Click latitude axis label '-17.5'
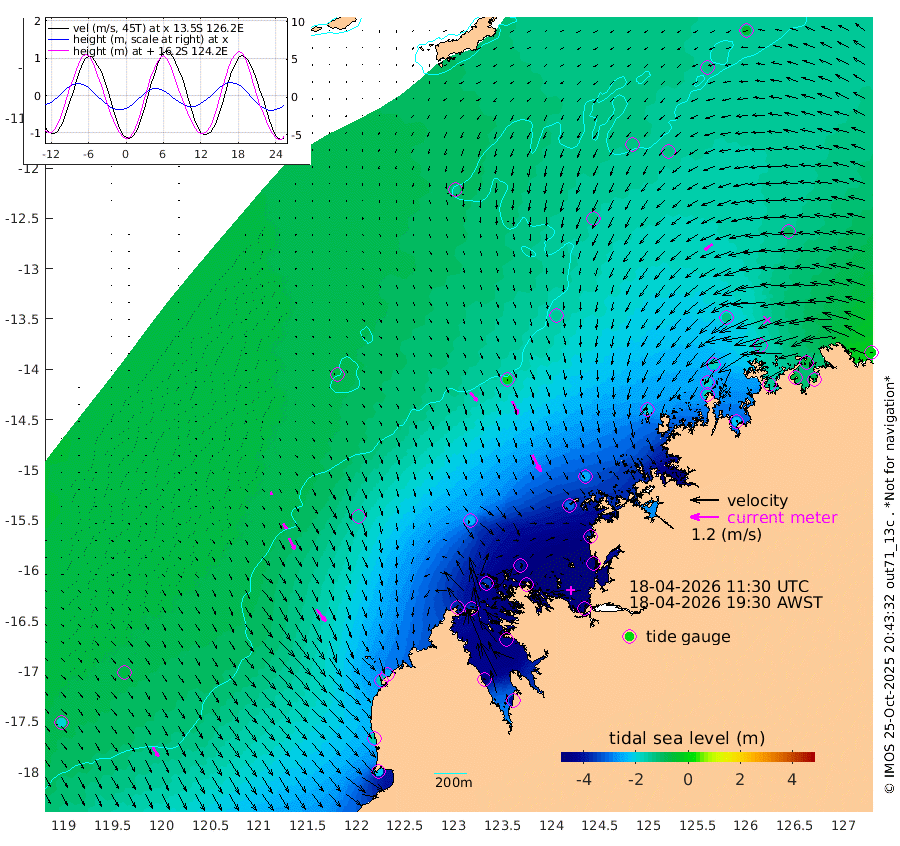 (x=21, y=722)
